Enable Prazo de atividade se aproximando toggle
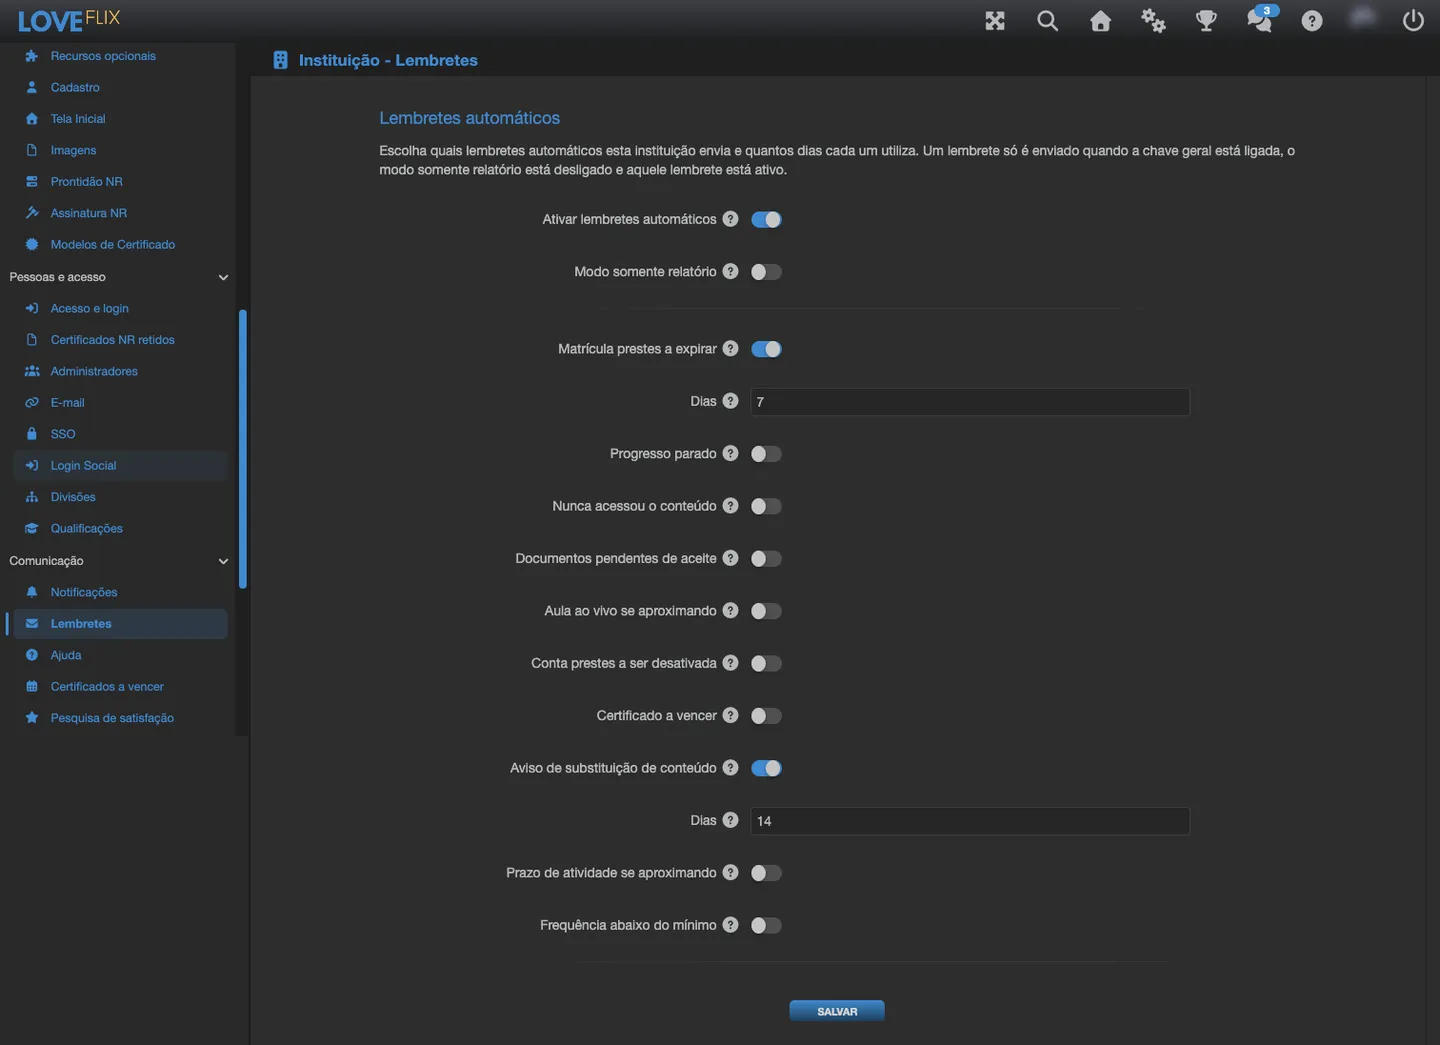 tap(766, 873)
